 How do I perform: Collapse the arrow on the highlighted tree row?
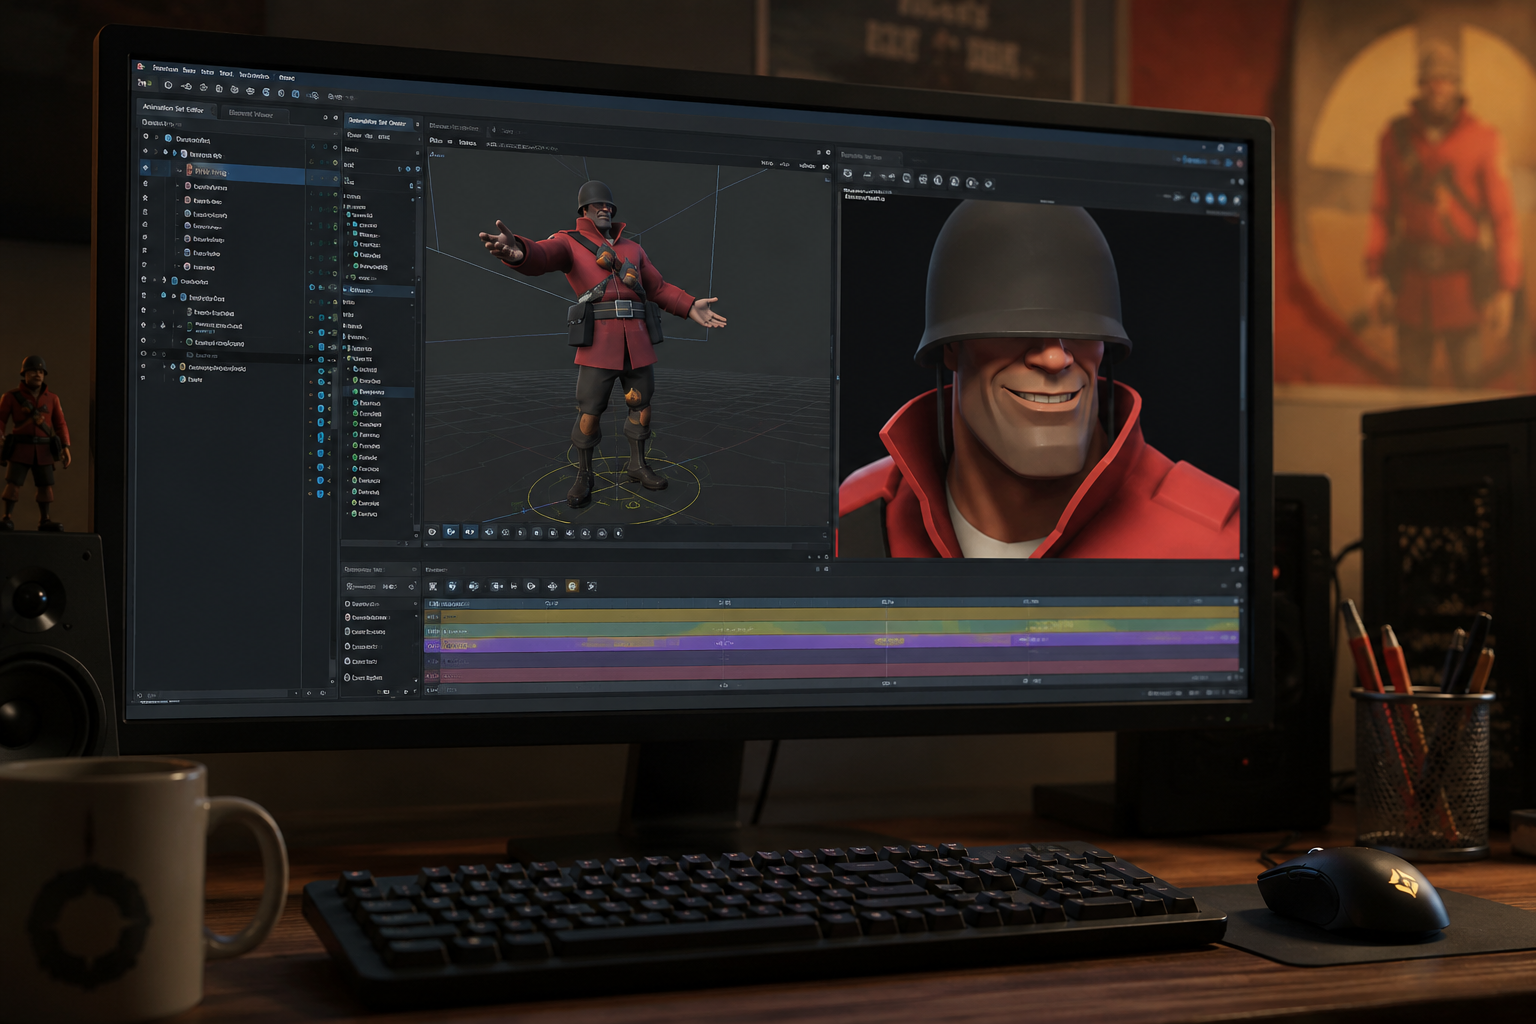point(180,171)
